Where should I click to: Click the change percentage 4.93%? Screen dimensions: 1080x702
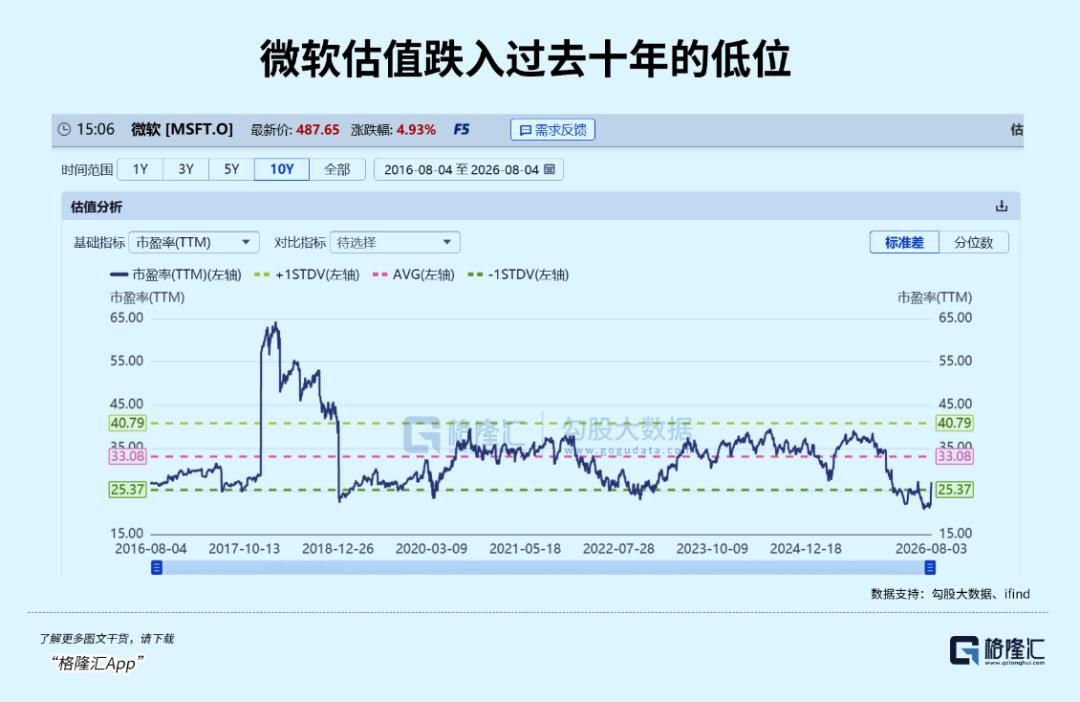[x=416, y=130]
